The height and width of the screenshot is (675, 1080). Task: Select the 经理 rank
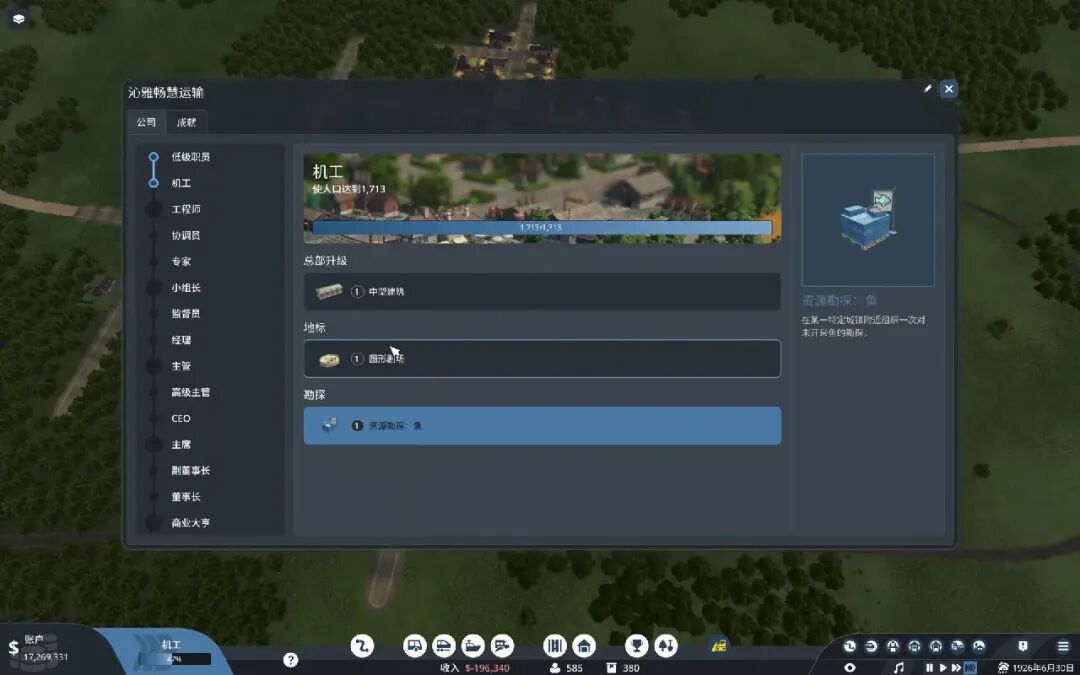point(181,340)
